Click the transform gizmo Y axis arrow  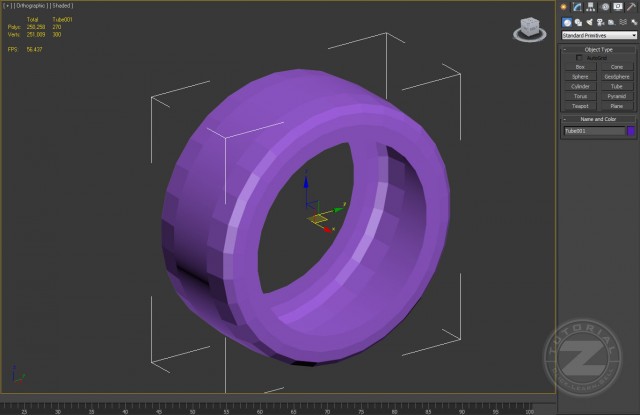338,210
